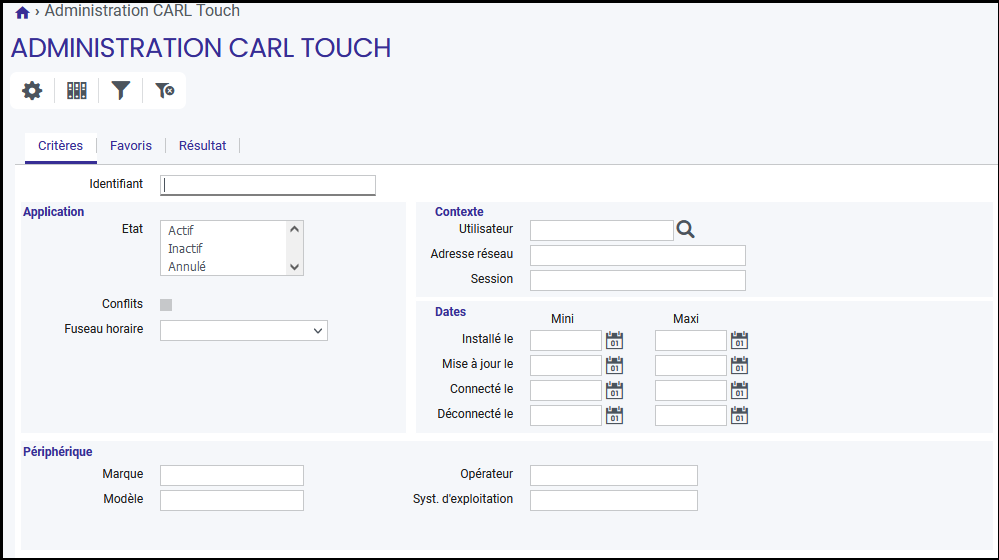Viewport: 999px width, 560px height.
Task: Focus the Session input field
Action: (638, 280)
